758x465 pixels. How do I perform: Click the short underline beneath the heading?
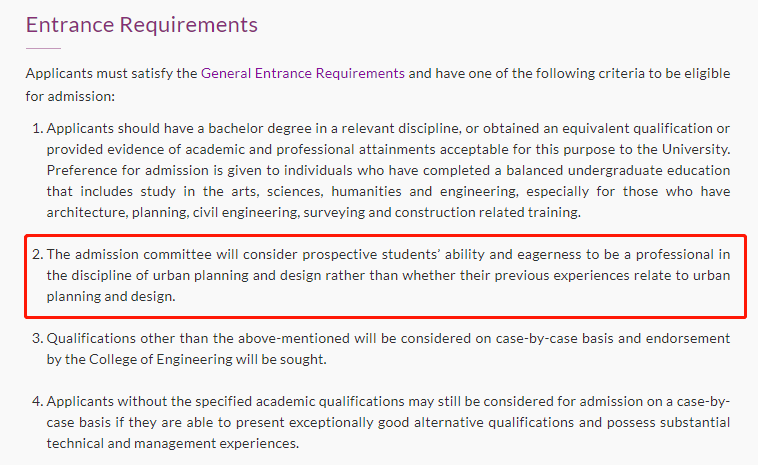click(x=43, y=48)
